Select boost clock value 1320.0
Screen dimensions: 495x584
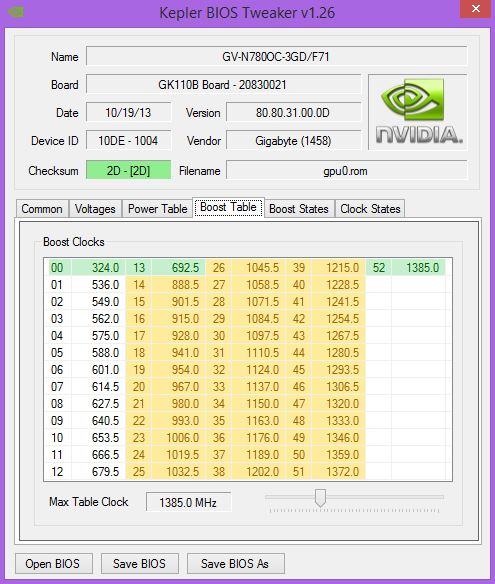(x=339, y=404)
